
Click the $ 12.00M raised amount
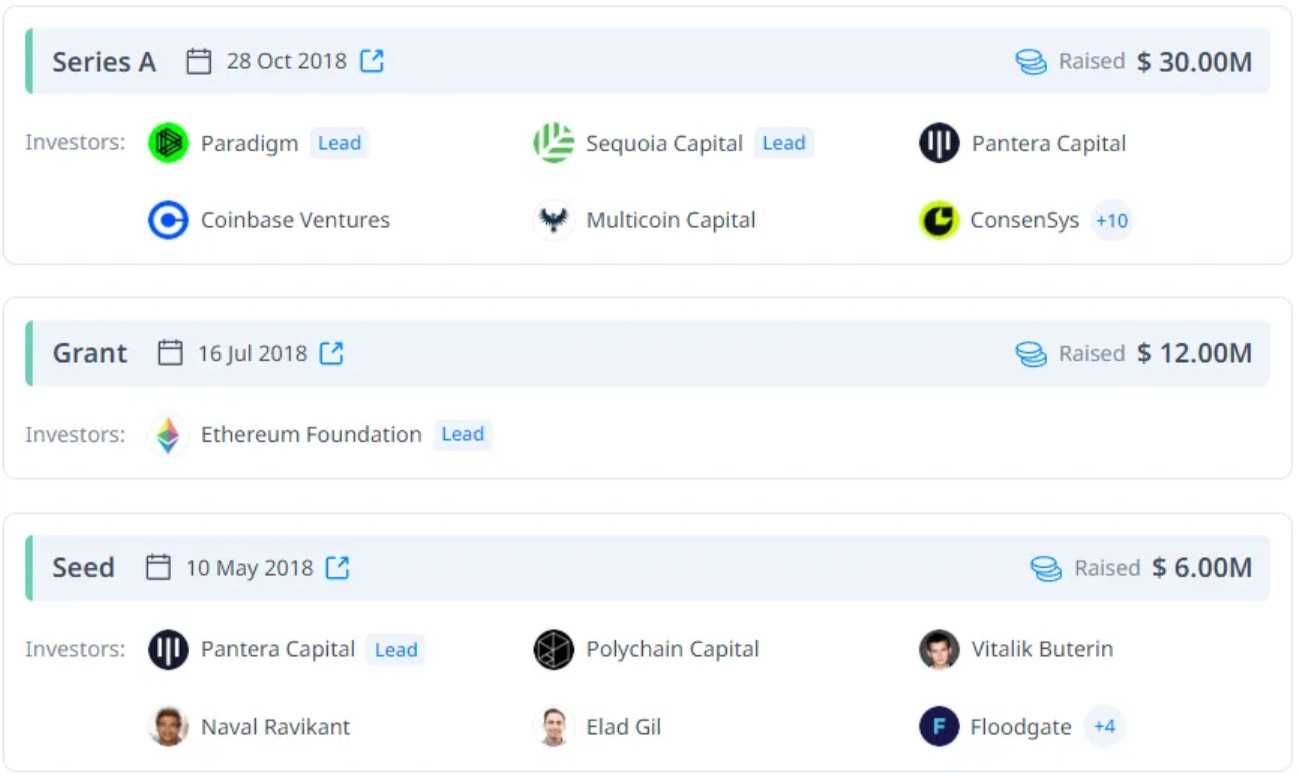[x=1195, y=353]
